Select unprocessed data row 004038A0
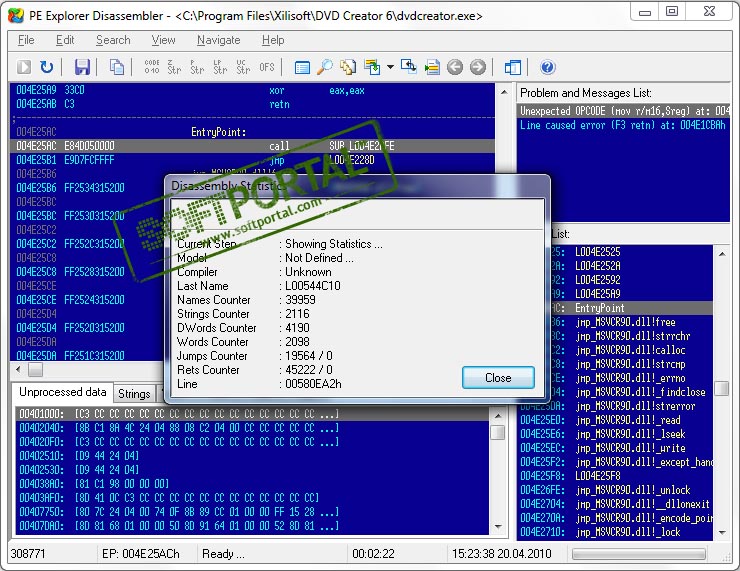 252,484
